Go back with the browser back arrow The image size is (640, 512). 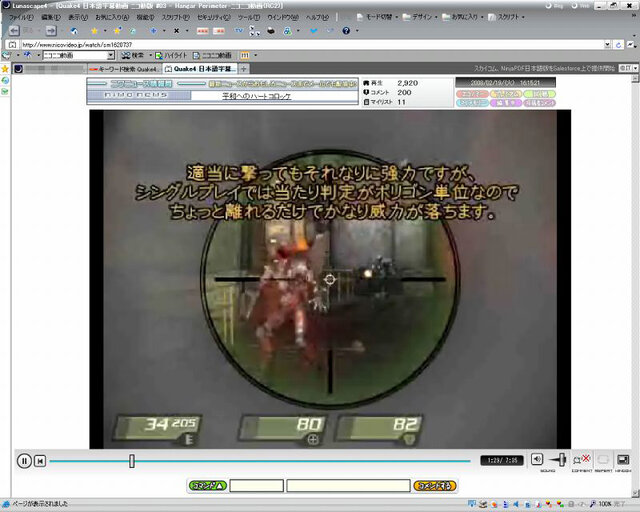pyautogui.click(x=14, y=31)
